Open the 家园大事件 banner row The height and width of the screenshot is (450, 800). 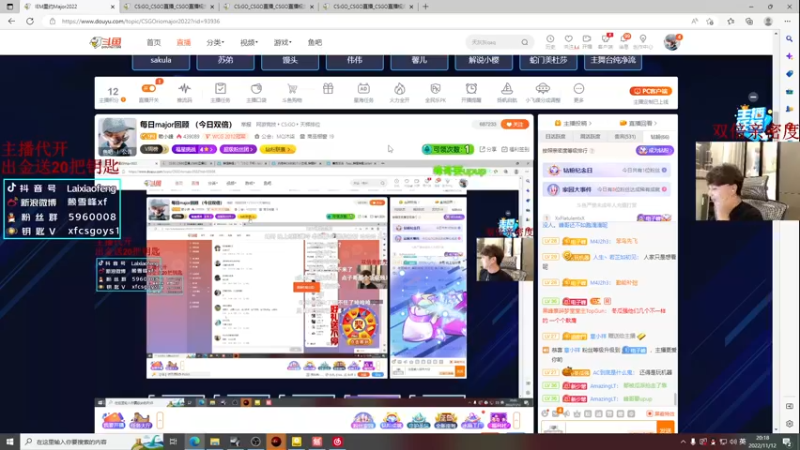[x=608, y=189]
